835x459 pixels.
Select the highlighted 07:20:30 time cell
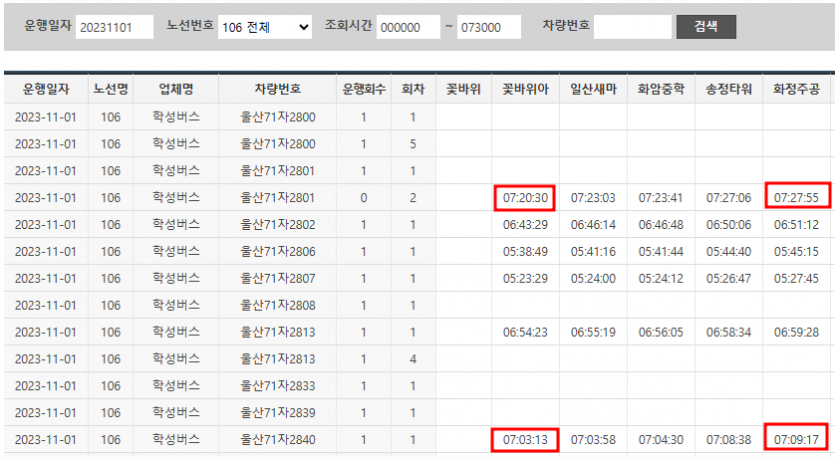[524, 198]
